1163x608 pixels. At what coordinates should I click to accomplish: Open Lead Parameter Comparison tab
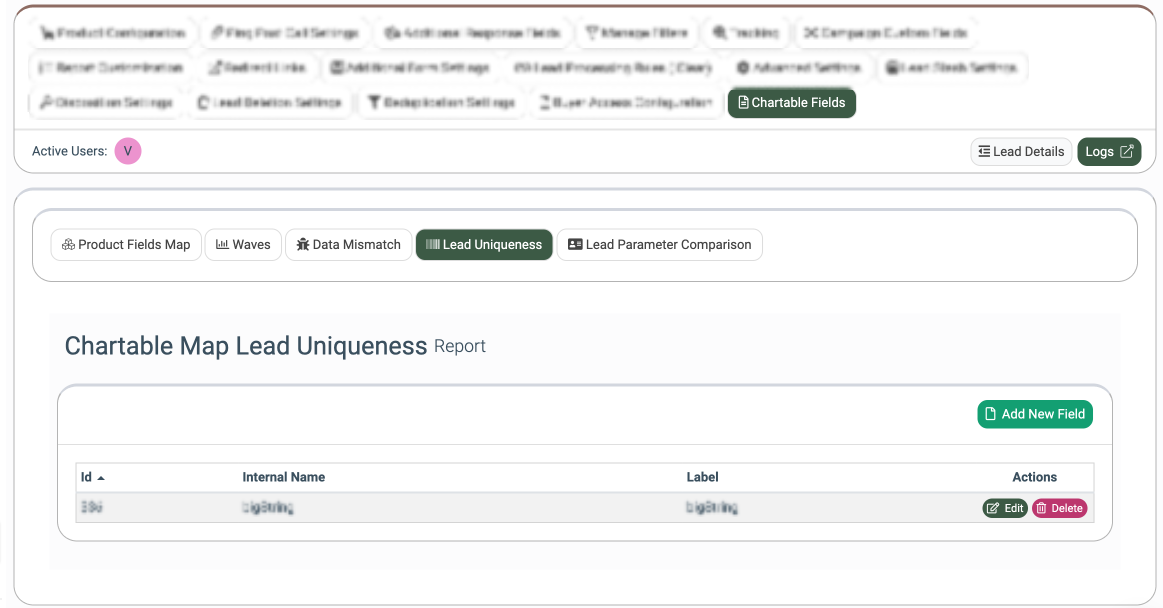(x=659, y=245)
